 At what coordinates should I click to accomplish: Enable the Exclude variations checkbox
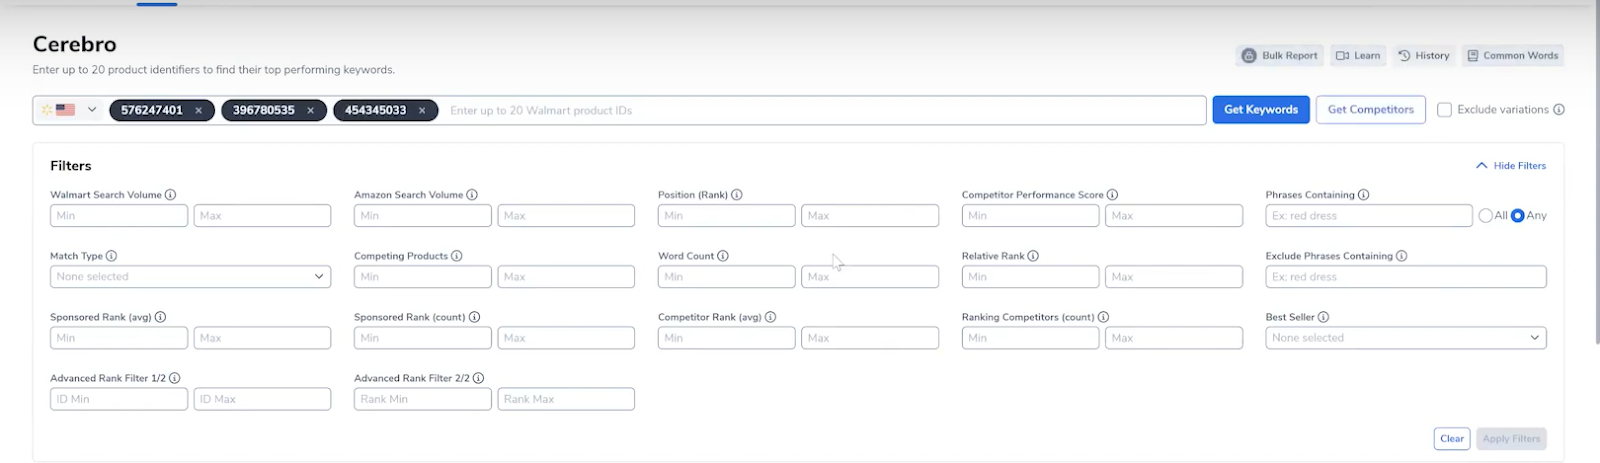[1444, 110]
